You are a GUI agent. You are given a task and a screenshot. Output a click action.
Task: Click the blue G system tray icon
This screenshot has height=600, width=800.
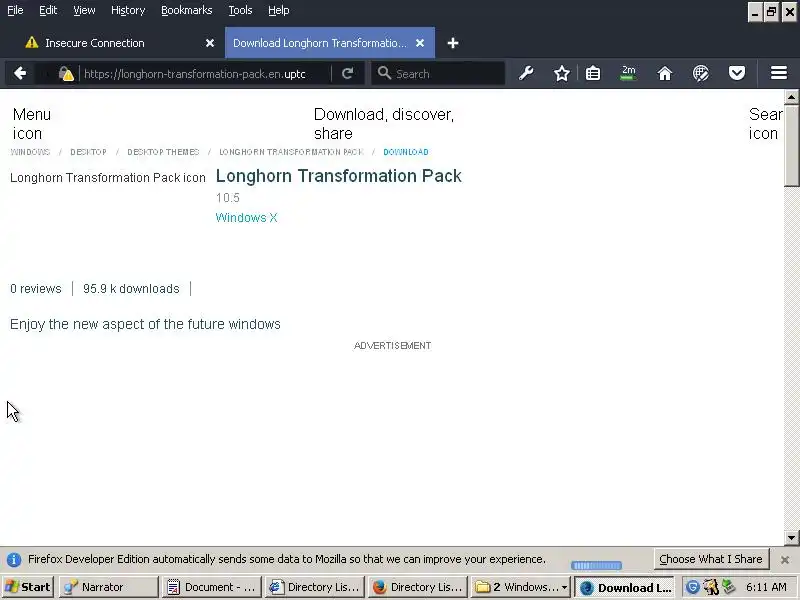(x=692, y=587)
